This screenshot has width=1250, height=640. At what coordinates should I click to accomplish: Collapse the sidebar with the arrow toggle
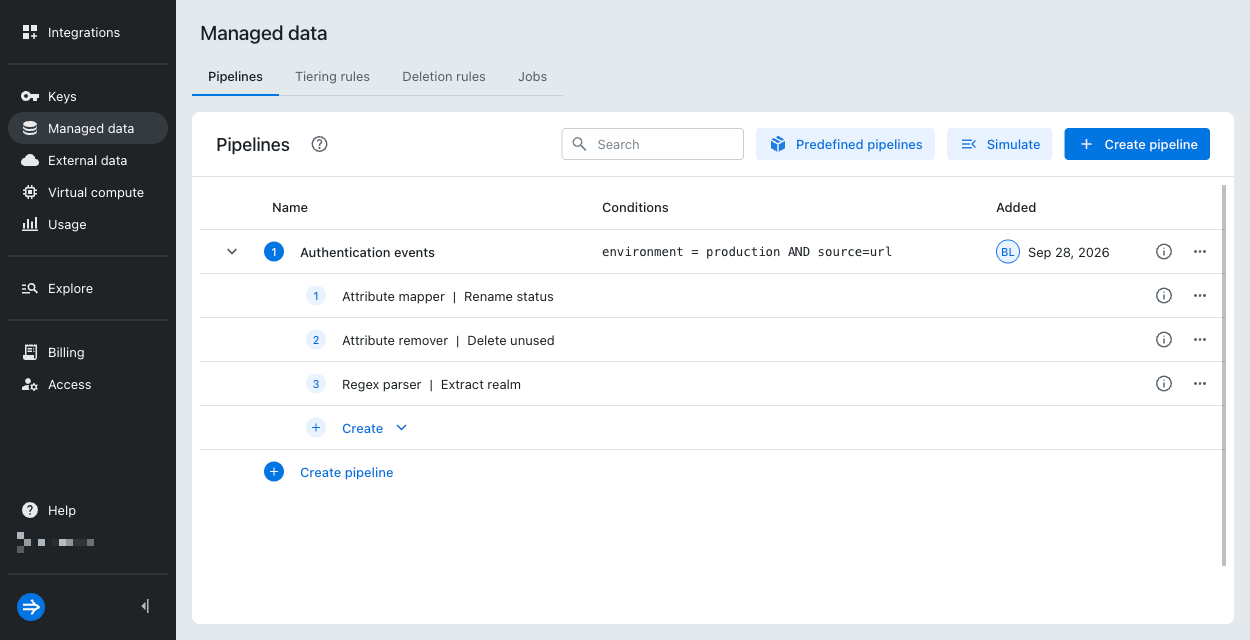[145, 606]
